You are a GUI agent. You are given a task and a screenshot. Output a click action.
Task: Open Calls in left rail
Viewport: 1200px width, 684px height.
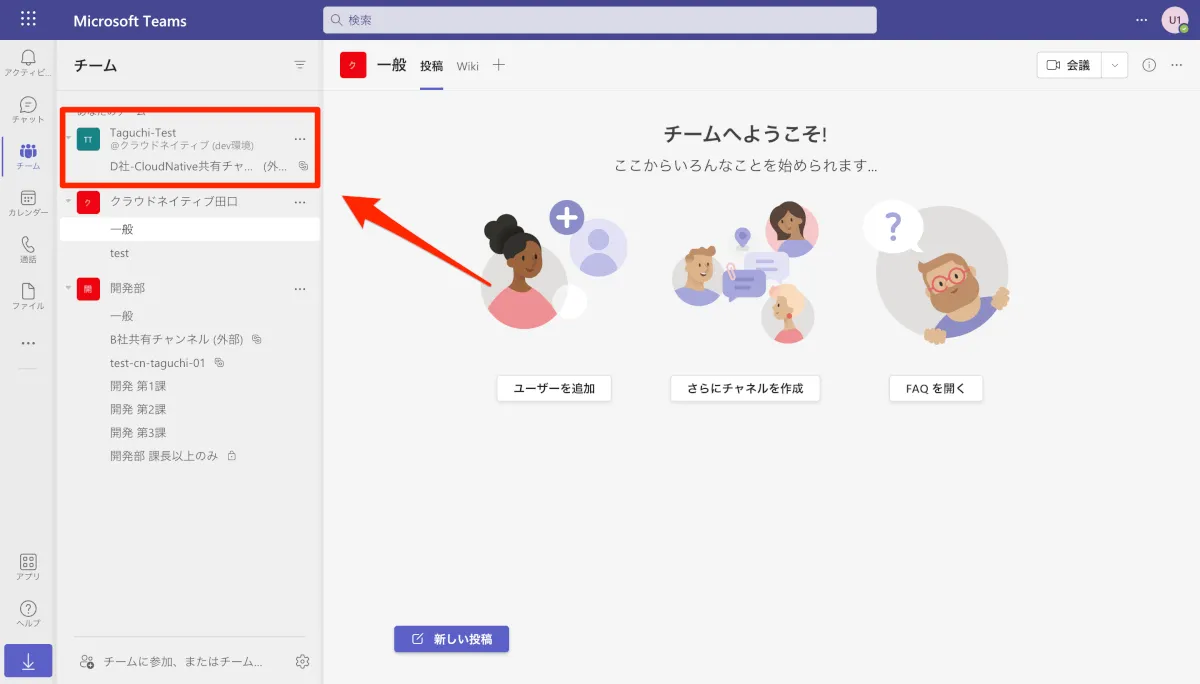pyautogui.click(x=28, y=249)
